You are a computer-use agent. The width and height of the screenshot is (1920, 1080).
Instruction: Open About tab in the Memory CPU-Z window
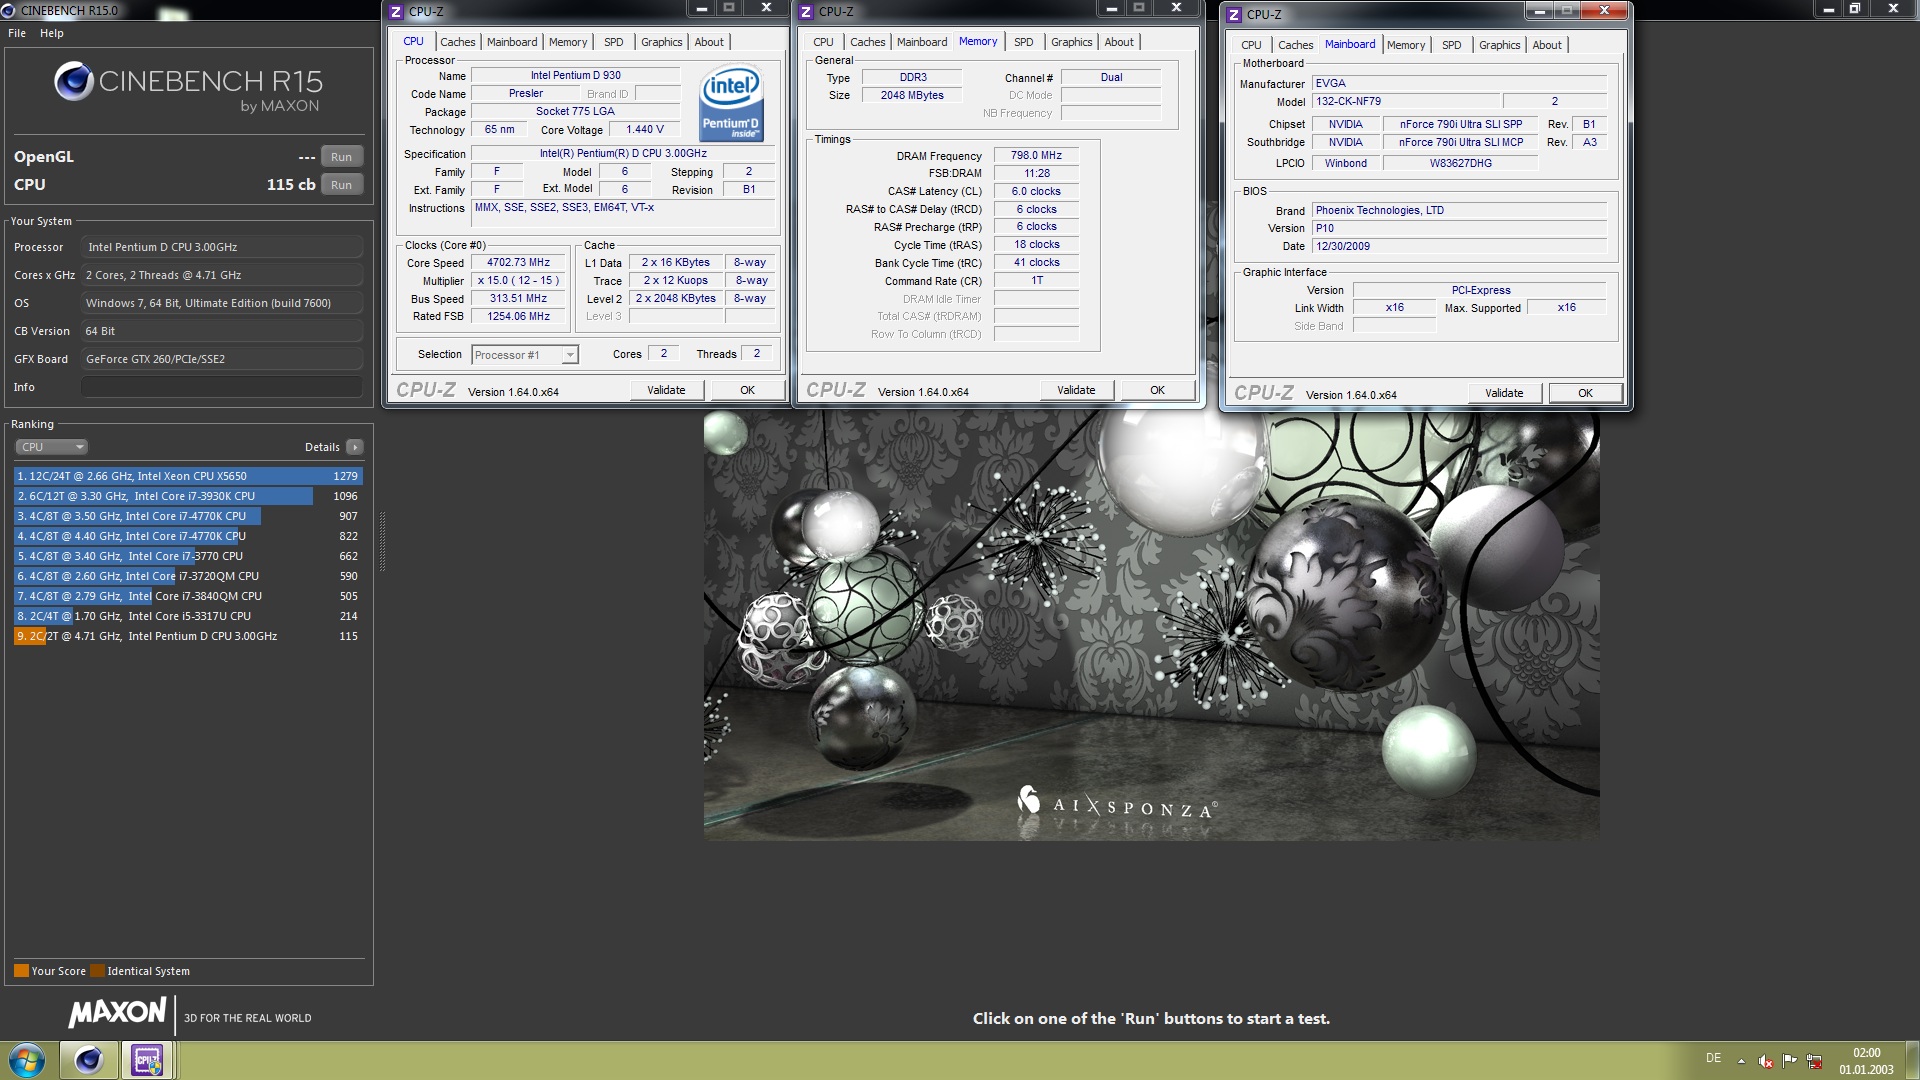point(1119,42)
